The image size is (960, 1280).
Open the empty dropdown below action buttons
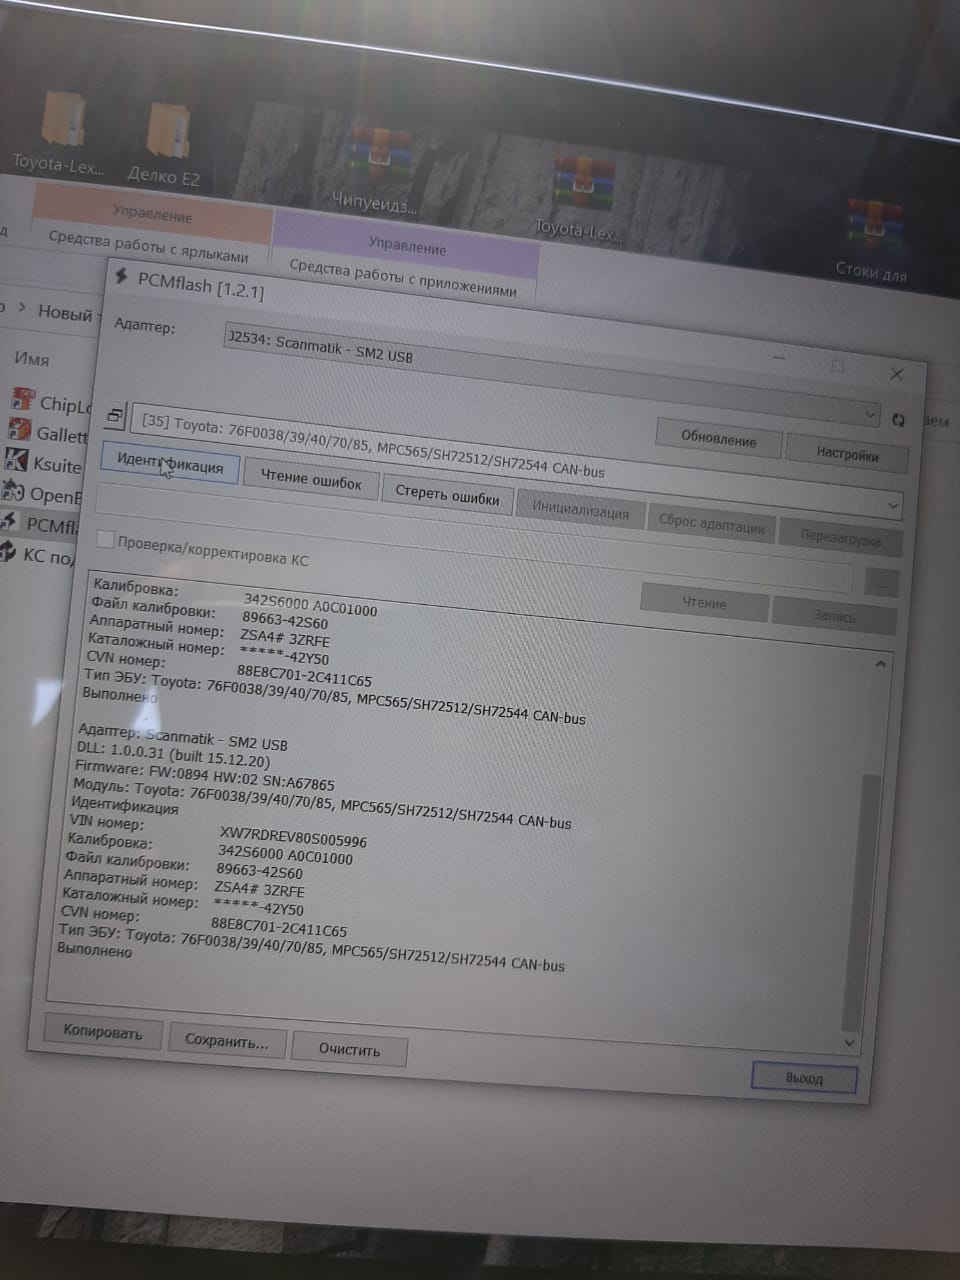tap(892, 507)
